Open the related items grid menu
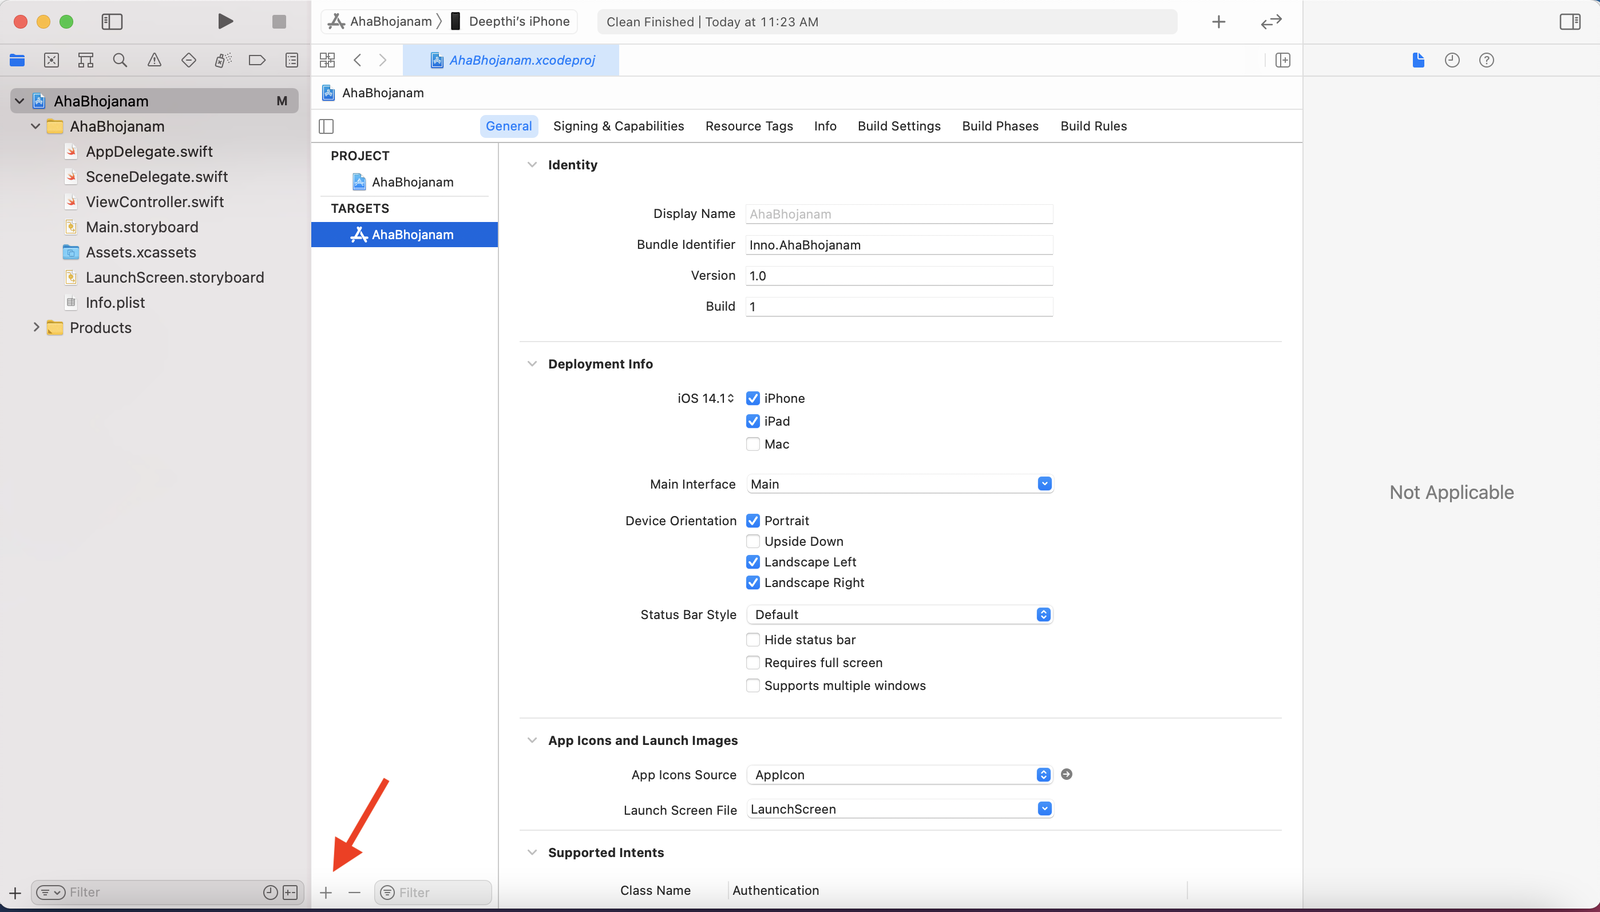1600x912 pixels. tap(327, 60)
